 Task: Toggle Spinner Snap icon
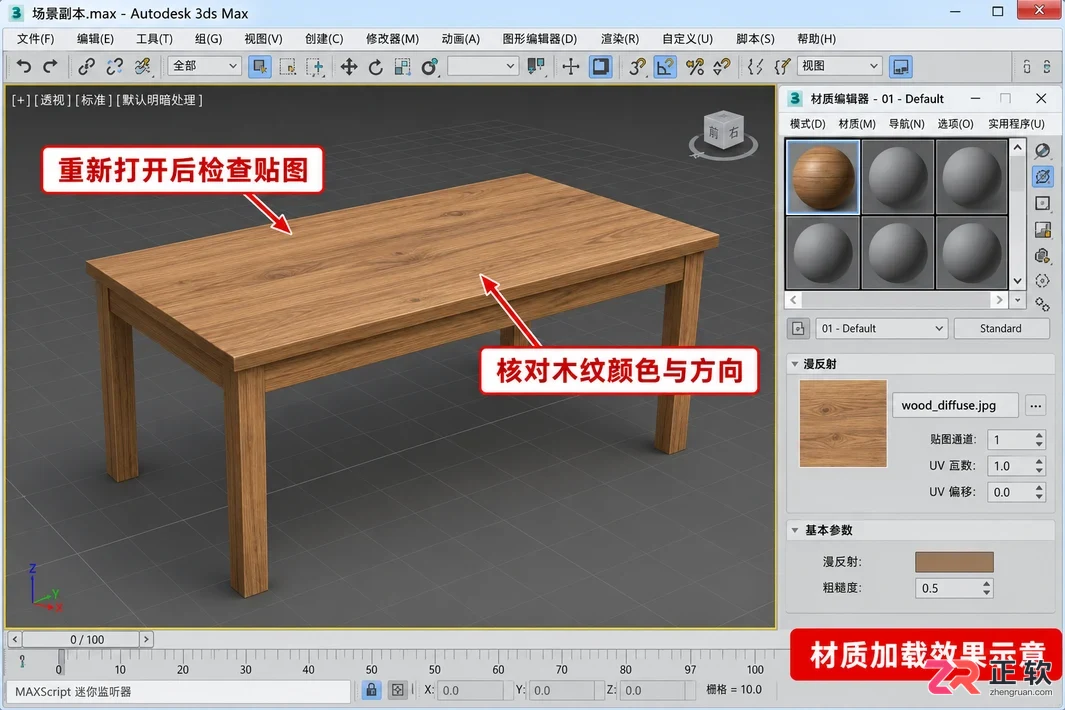click(x=721, y=67)
